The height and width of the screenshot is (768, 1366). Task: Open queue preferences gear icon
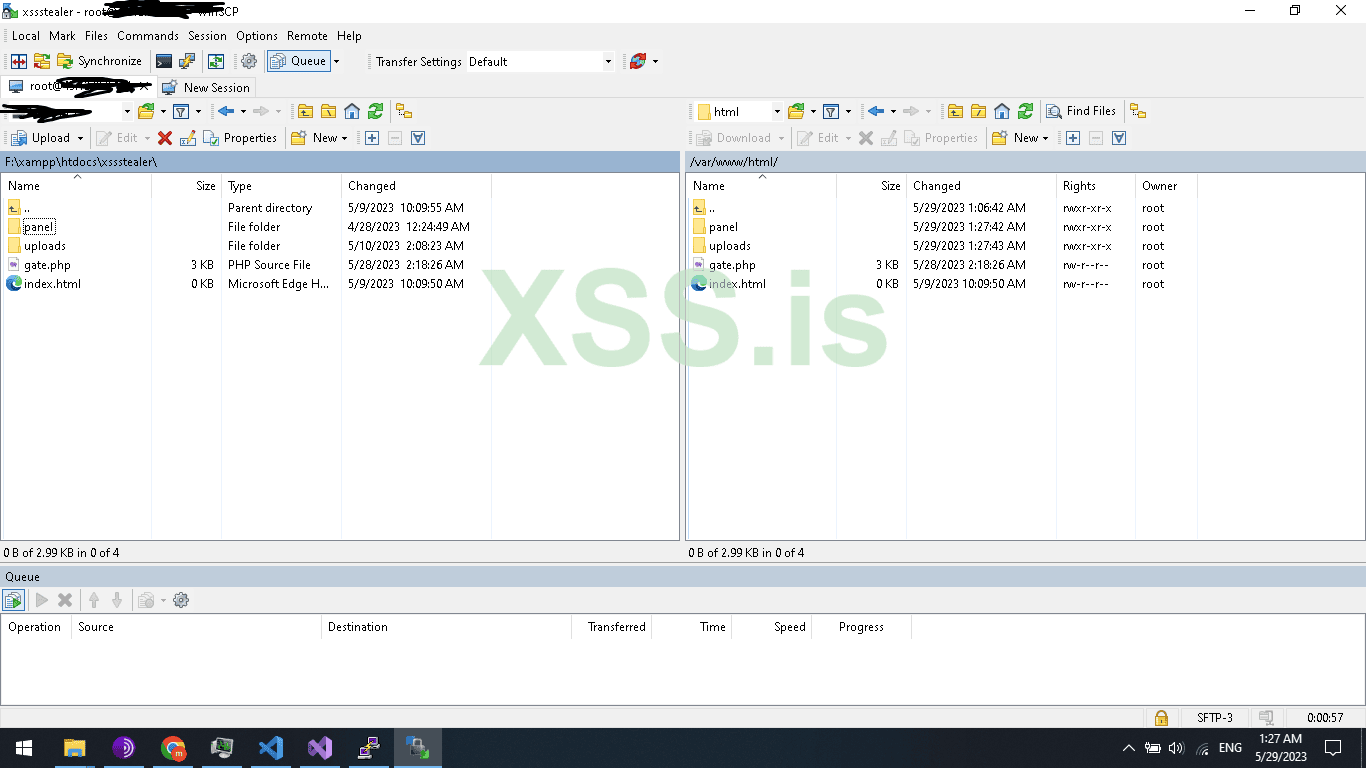[181, 600]
